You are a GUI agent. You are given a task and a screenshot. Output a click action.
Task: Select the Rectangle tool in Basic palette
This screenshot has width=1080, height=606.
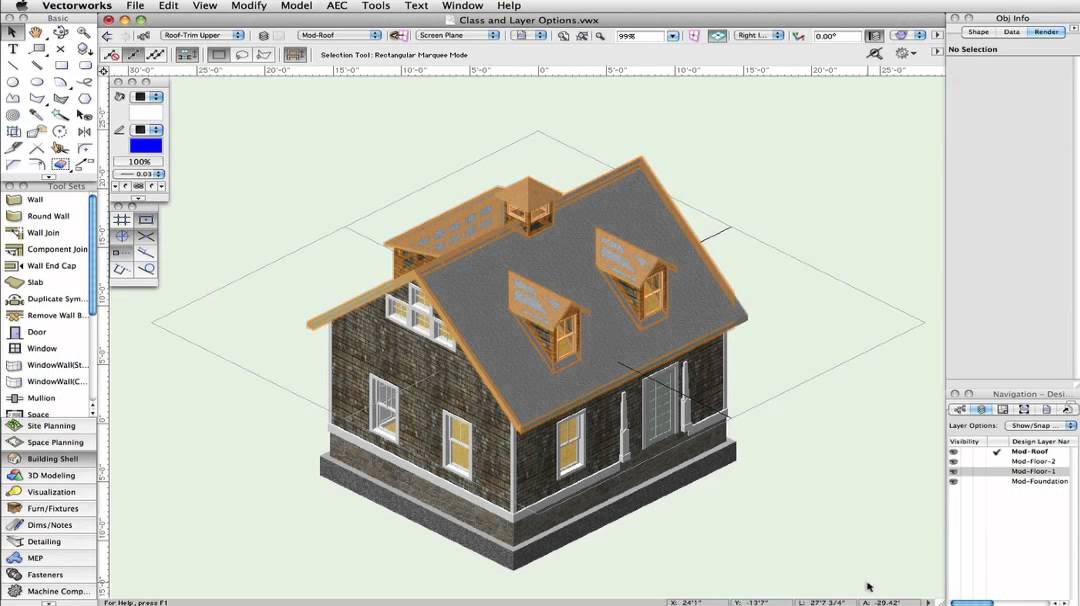click(x=61, y=65)
